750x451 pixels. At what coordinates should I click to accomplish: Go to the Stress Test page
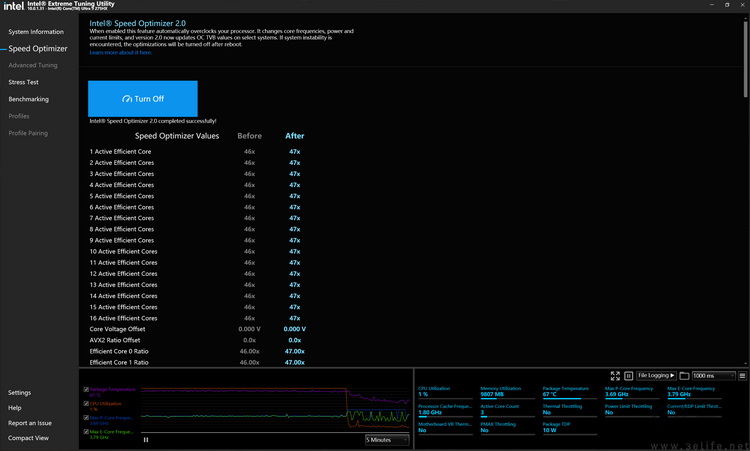23,82
